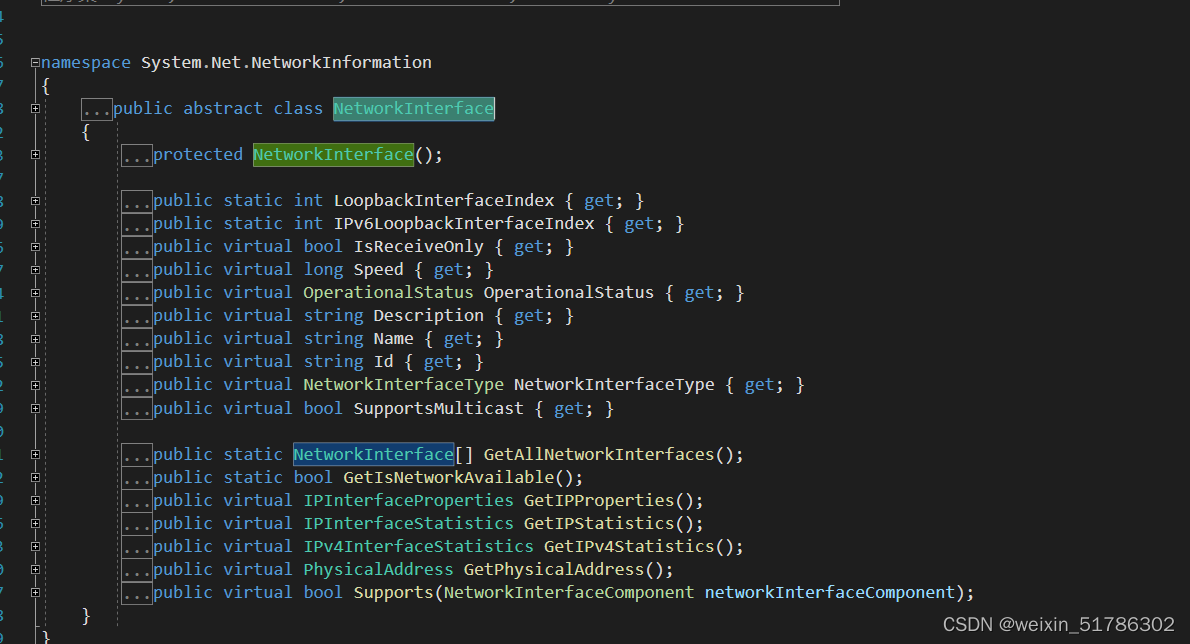This screenshot has height=644, width=1190.
Task: Expand the collapsed box before the Name property
Action: pyautogui.click(x=137, y=338)
